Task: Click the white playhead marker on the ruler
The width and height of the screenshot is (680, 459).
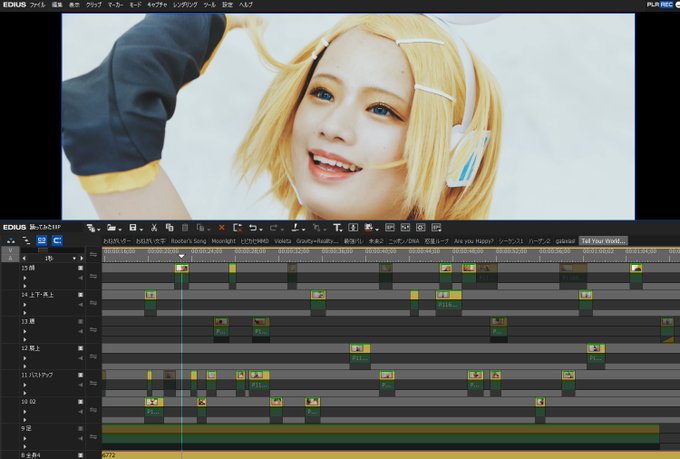Action: point(182,256)
